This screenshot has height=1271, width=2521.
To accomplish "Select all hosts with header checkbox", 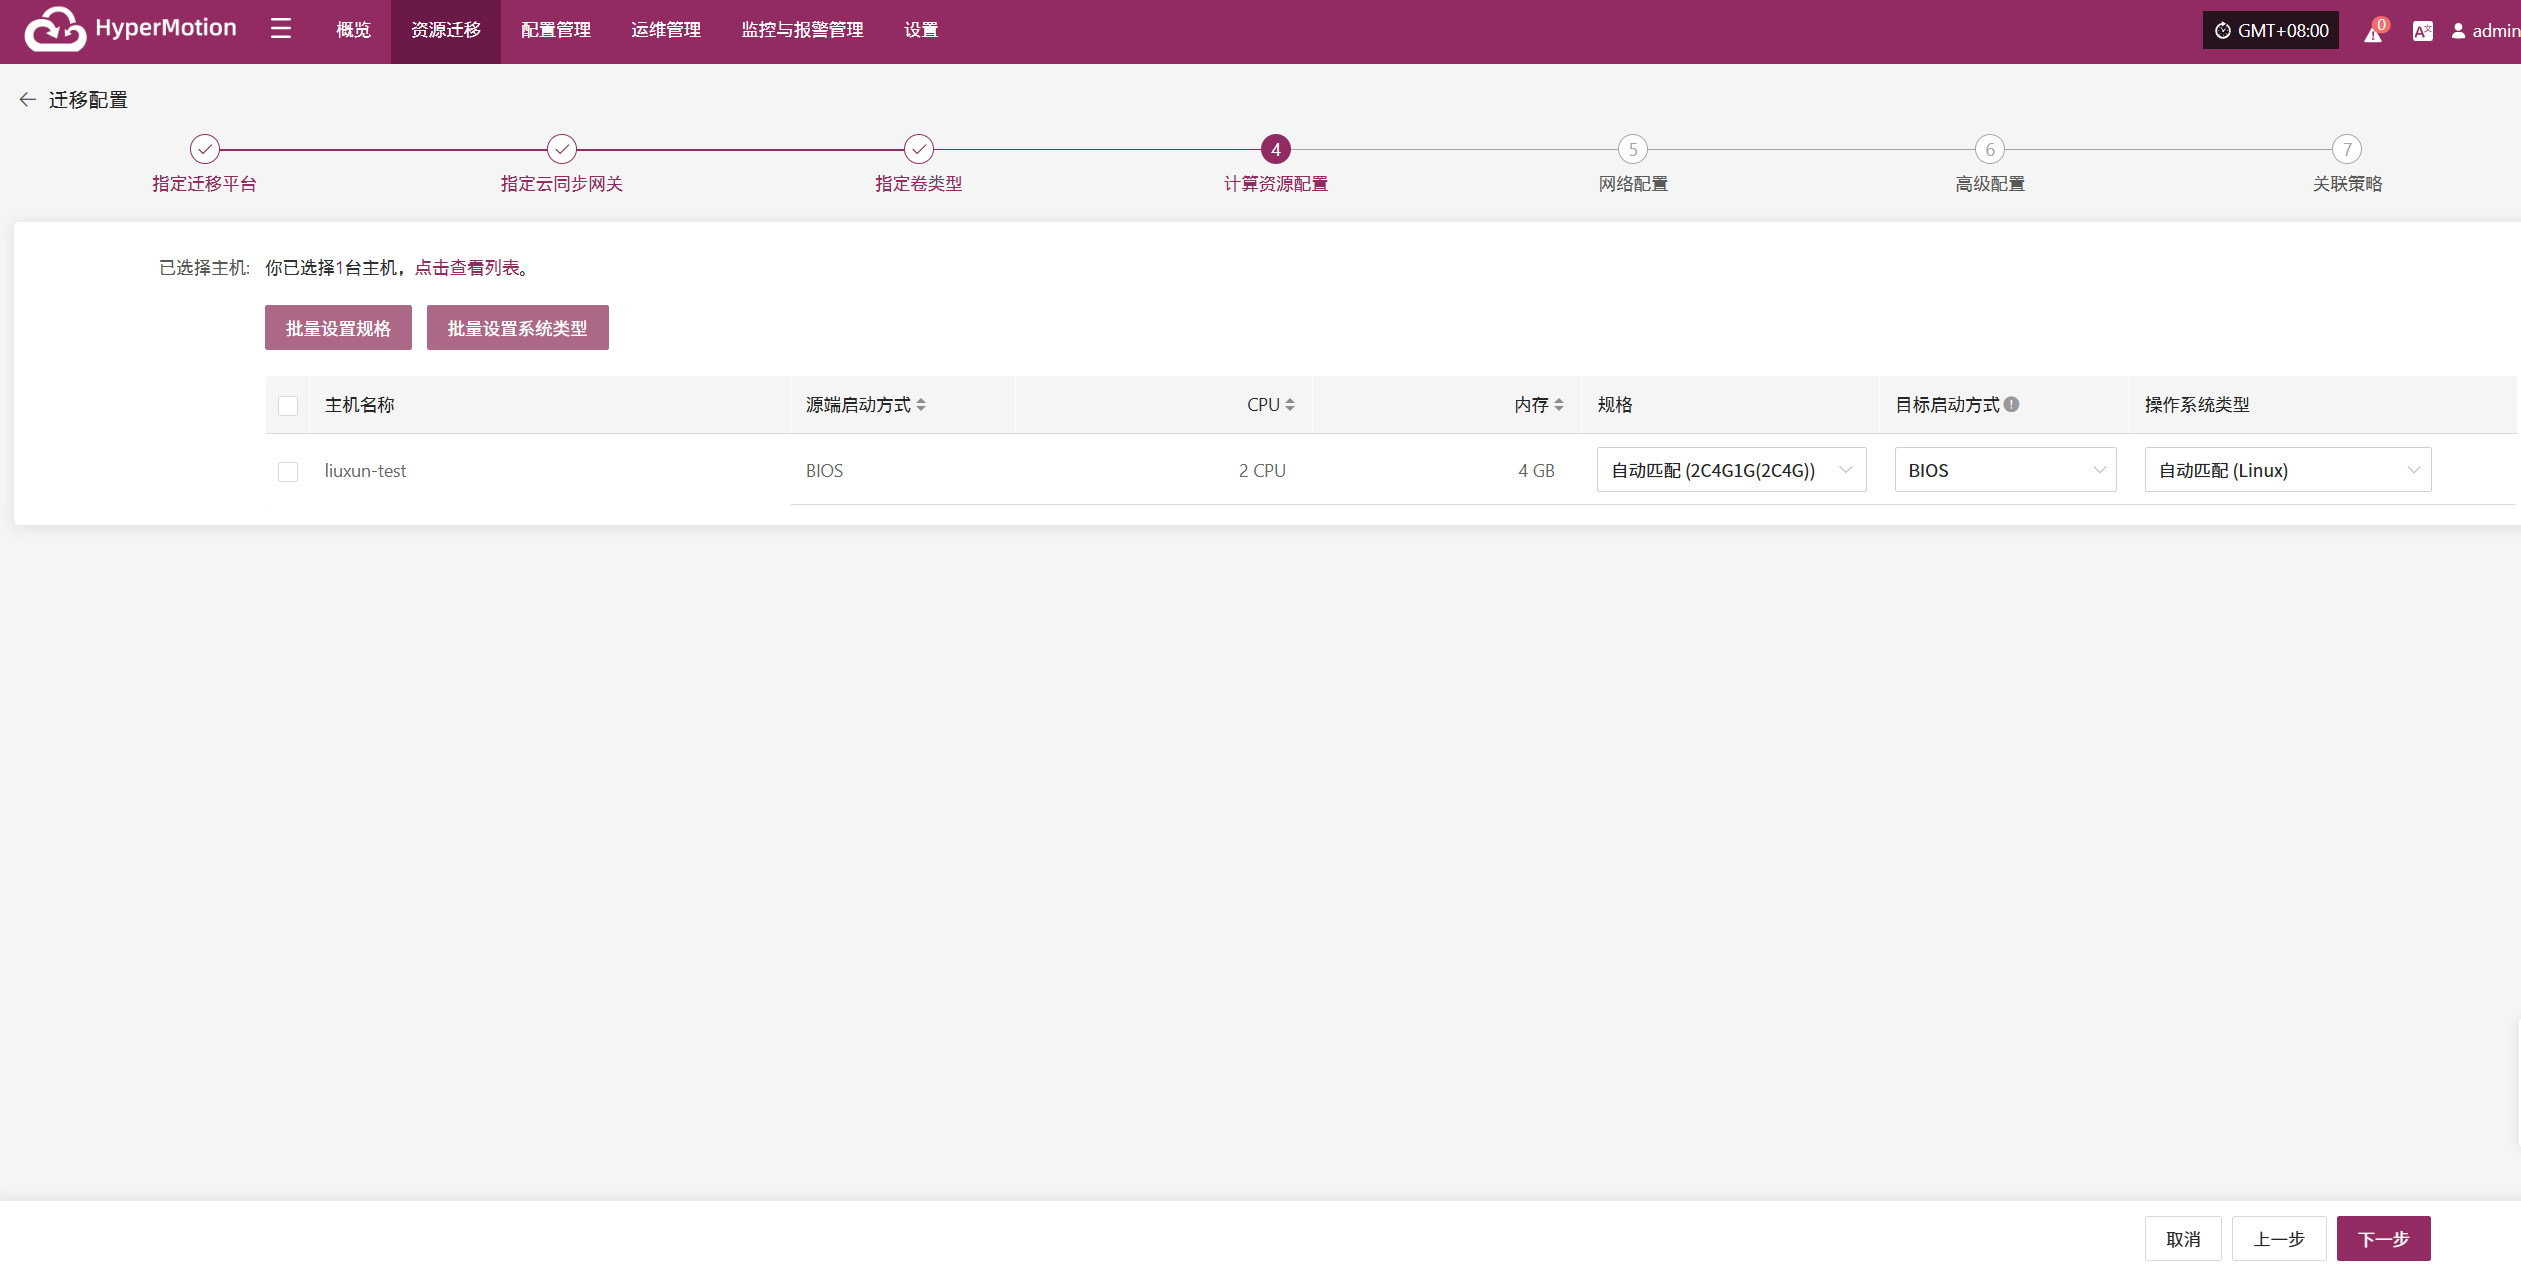I will click(288, 406).
